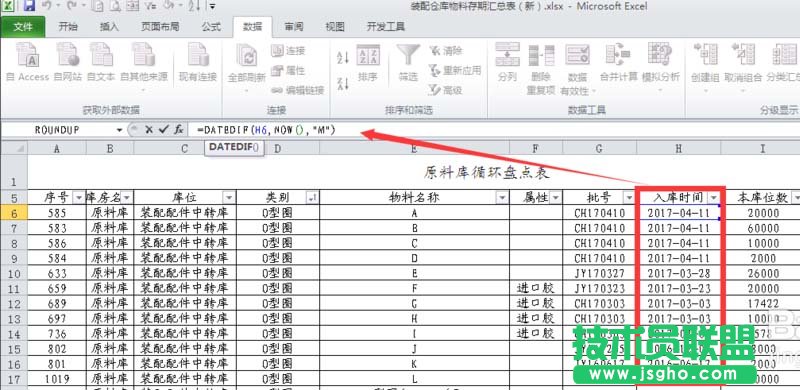Open filter dropdown for 类别 column
The image size is (800, 390).
tap(311, 197)
